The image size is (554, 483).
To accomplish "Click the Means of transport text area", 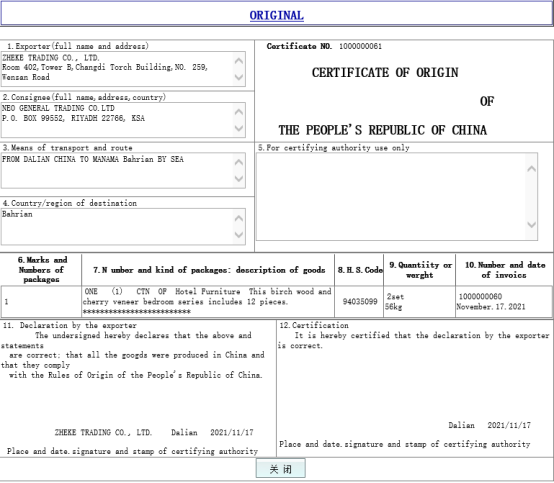I will click(x=123, y=170).
